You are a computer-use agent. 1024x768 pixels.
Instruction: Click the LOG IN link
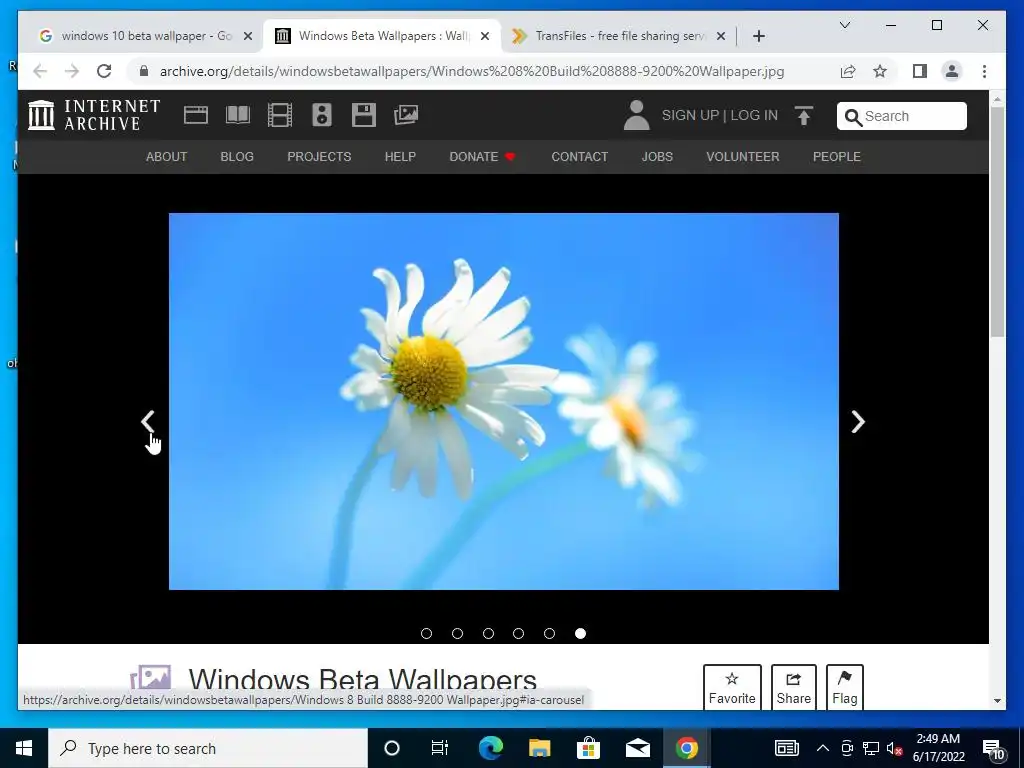pyautogui.click(x=754, y=115)
